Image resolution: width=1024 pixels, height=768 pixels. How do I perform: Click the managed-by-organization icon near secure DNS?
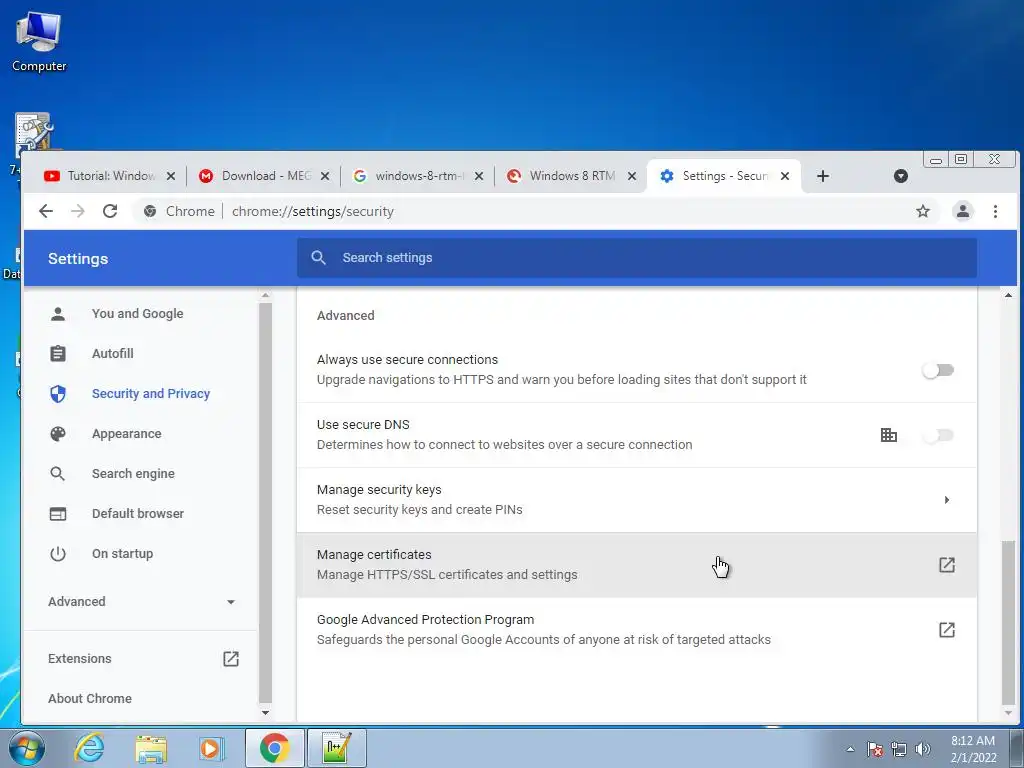tap(888, 435)
